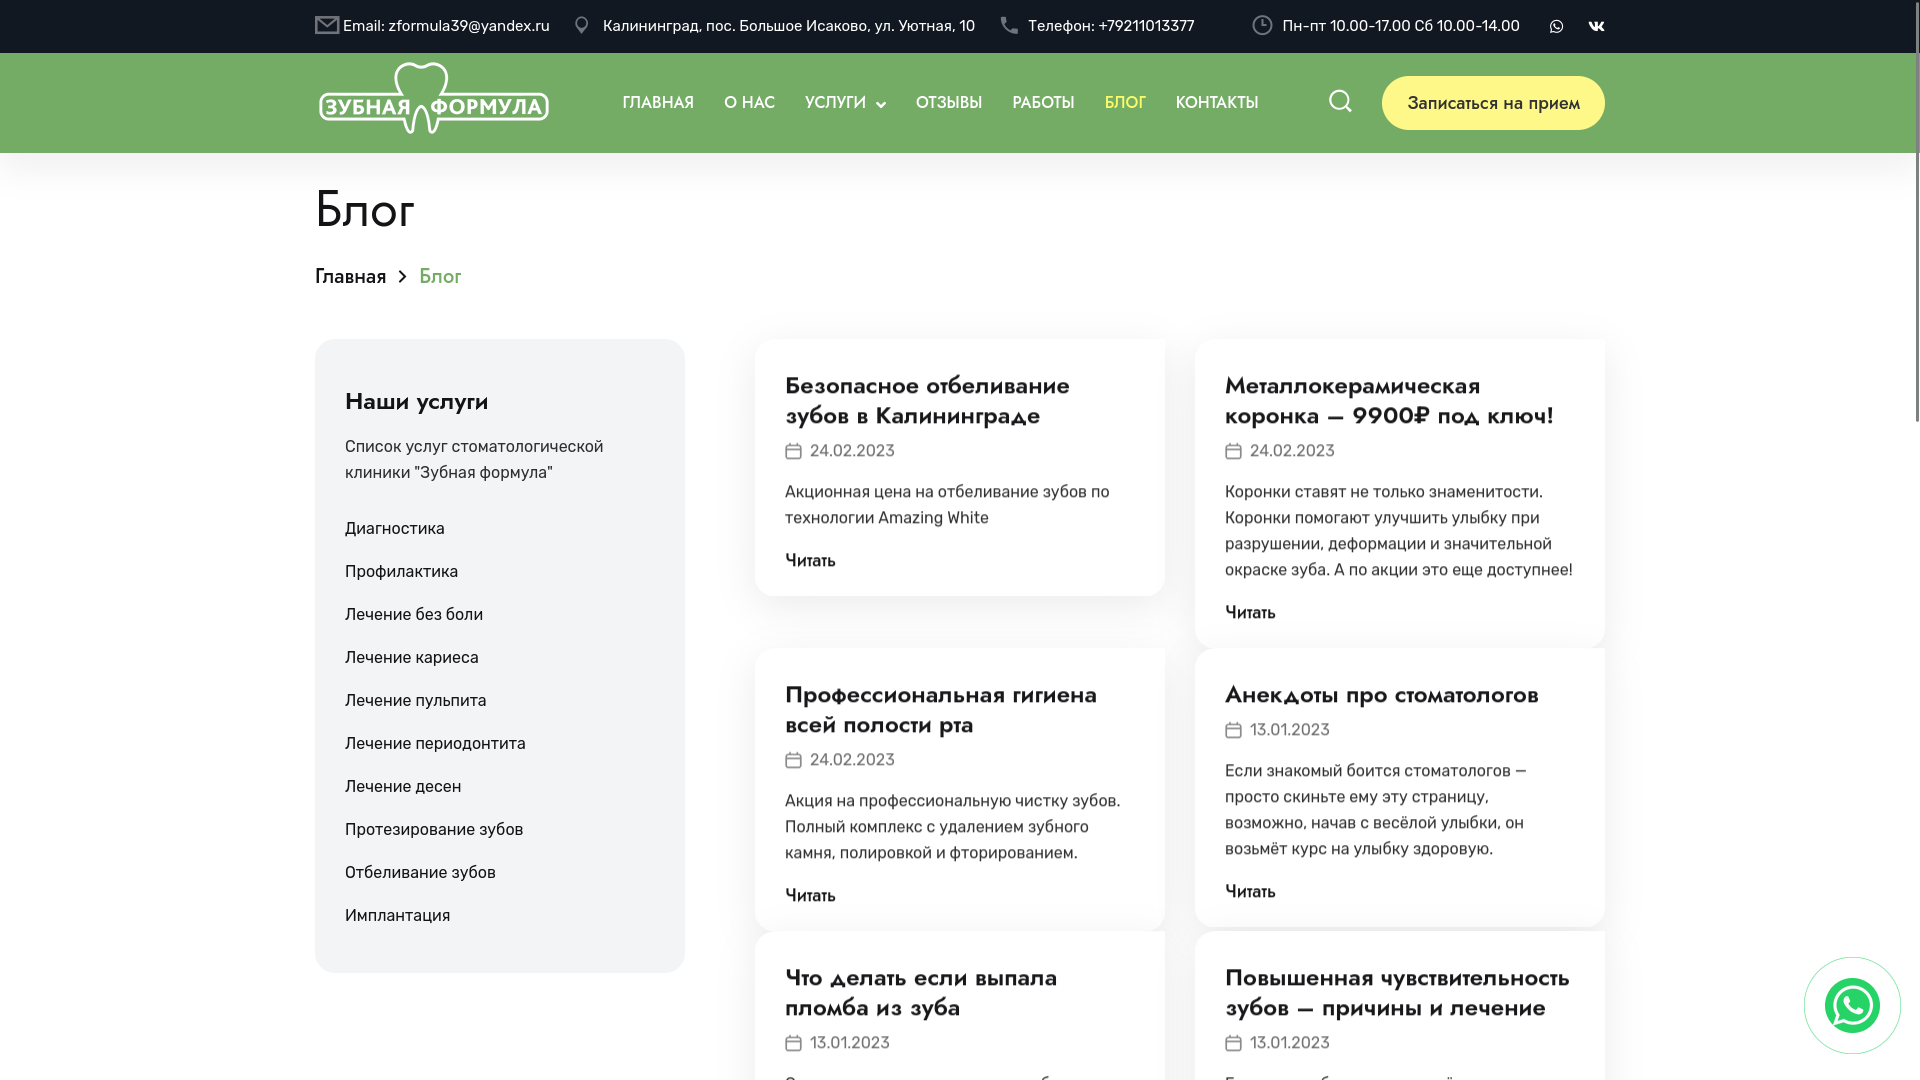Open Контакты menu item
Screen dimensions: 1920x1080
click(x=1217, y=103)
